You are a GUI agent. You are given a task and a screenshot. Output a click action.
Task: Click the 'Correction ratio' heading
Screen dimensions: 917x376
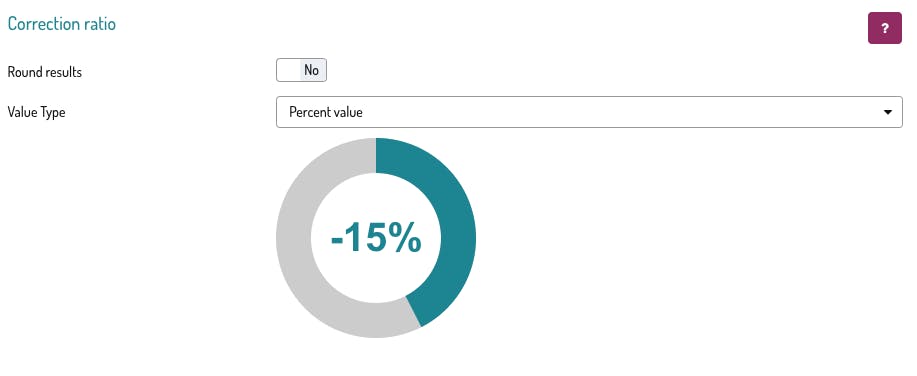tap(61, 24)
